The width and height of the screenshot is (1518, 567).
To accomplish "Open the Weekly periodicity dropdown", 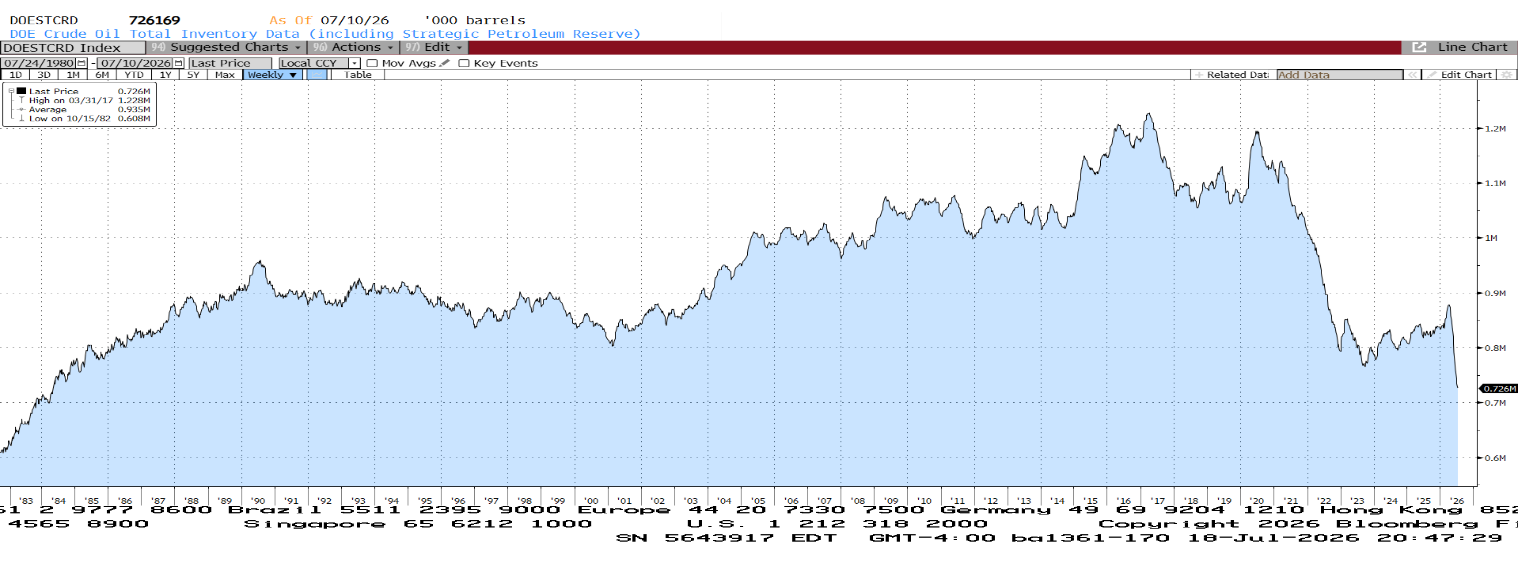I will point(272,75).
